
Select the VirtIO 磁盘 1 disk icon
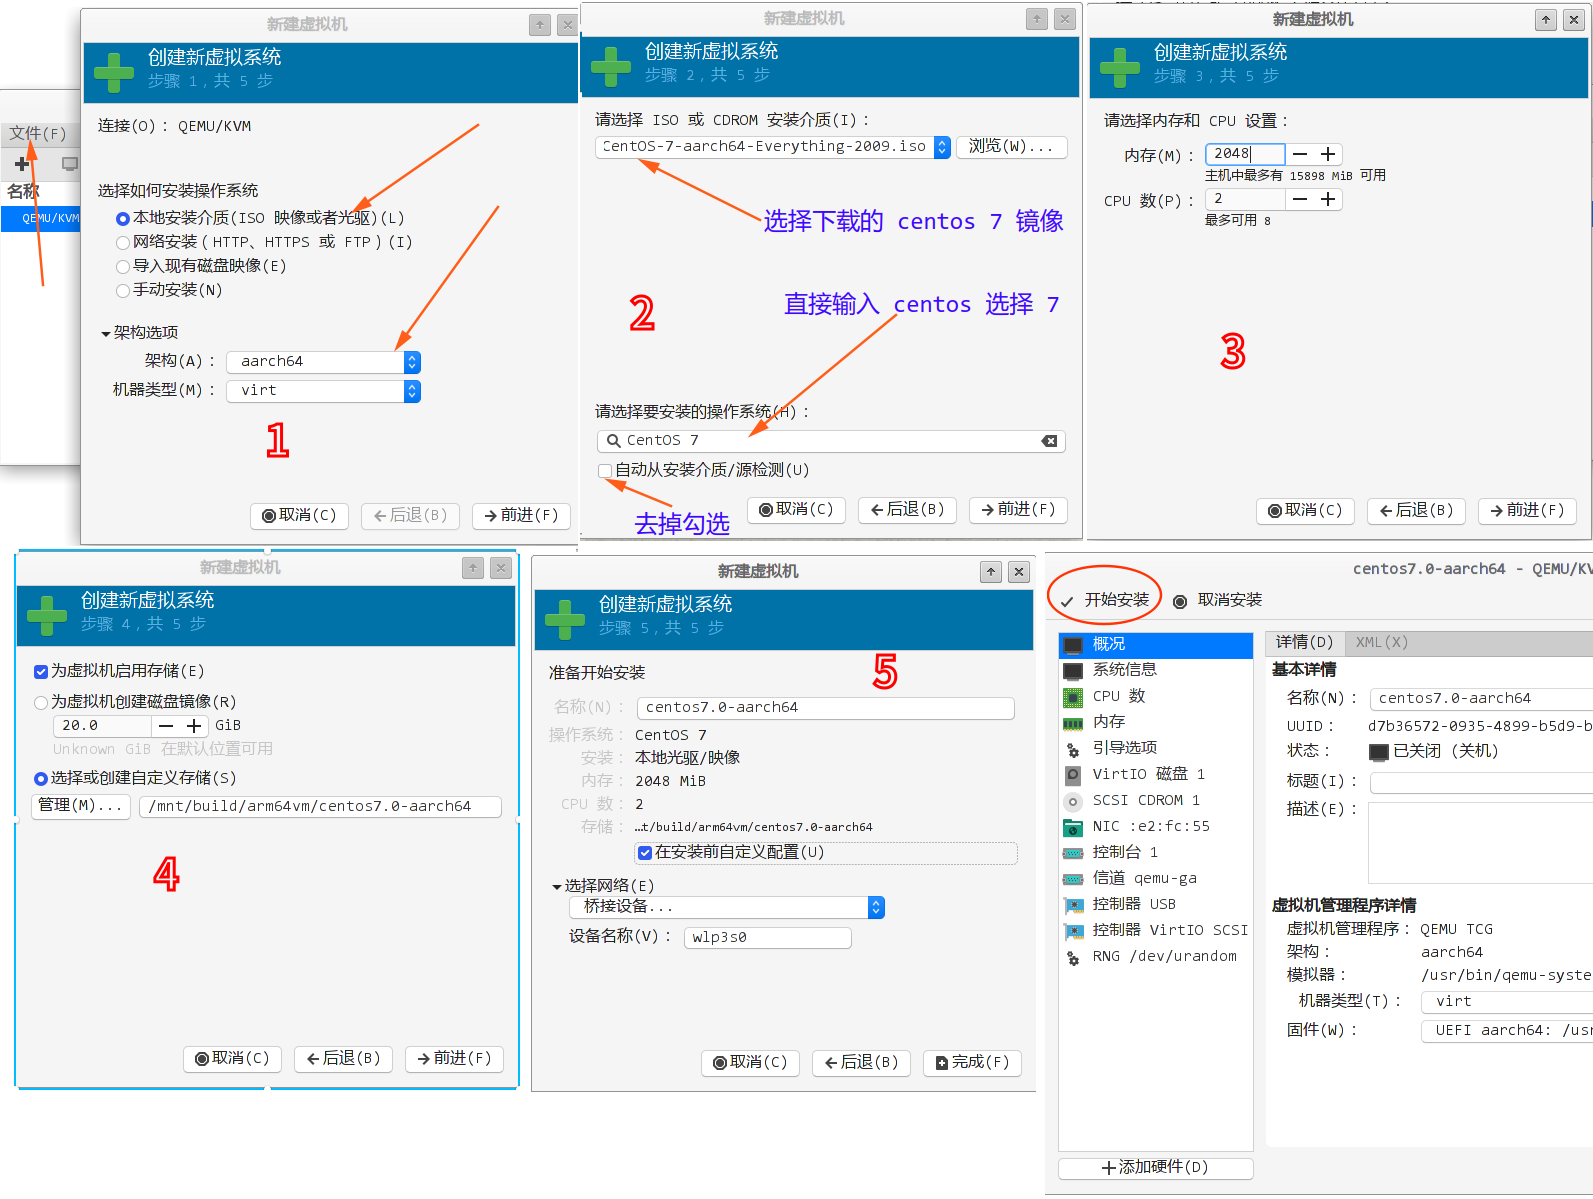pyautogui.click(x=1073, y=775)
